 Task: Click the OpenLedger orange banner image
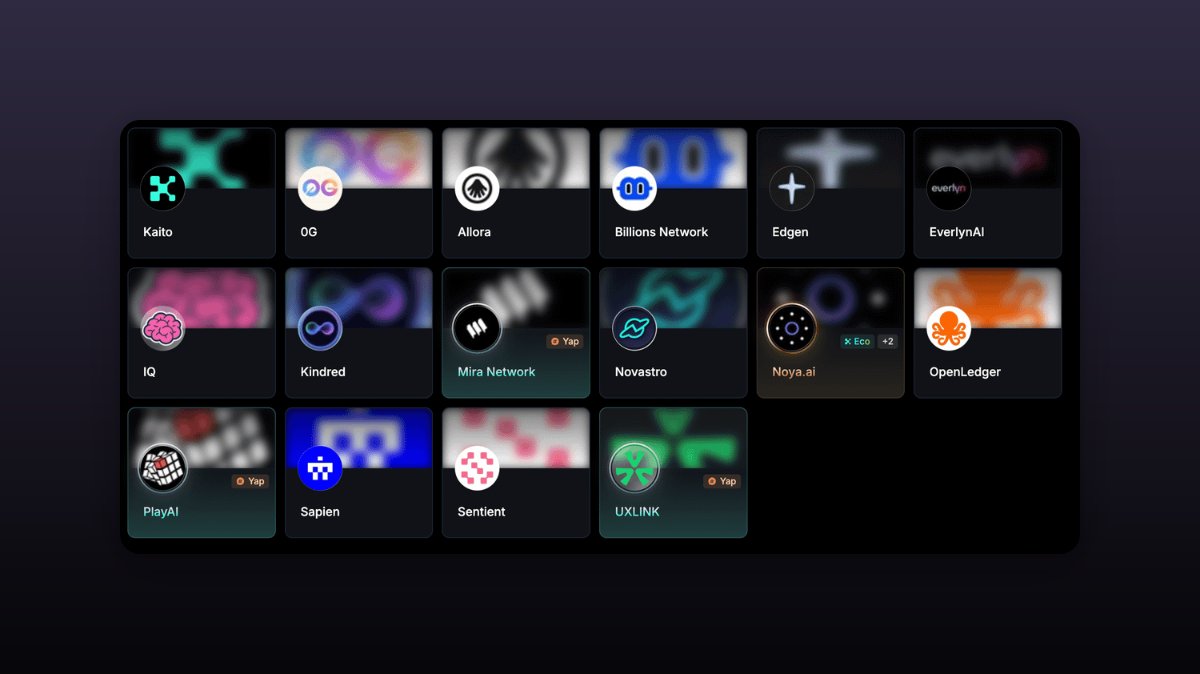[x=987, y=298]
